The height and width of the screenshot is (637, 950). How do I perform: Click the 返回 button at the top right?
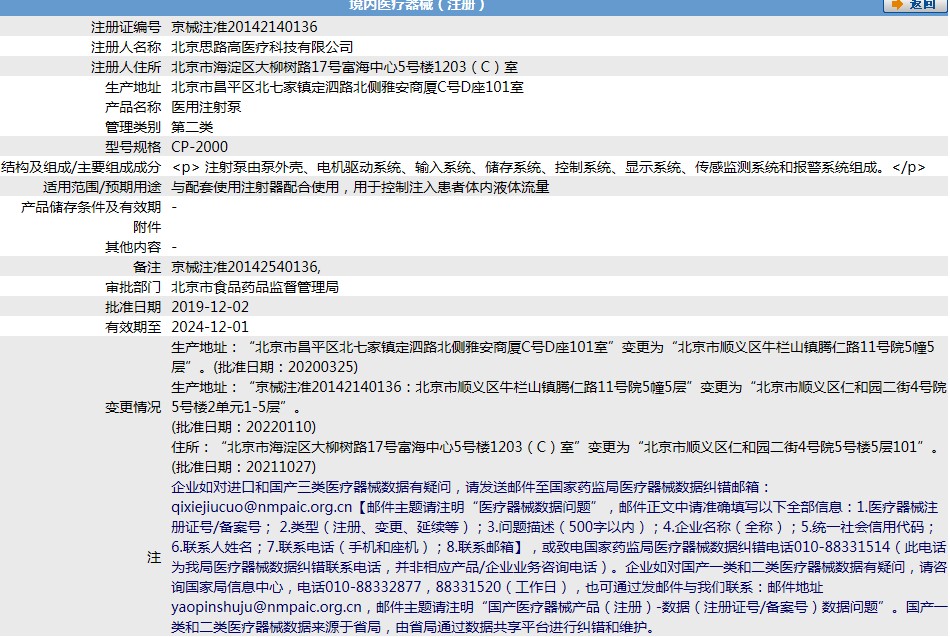coord(915,5)
